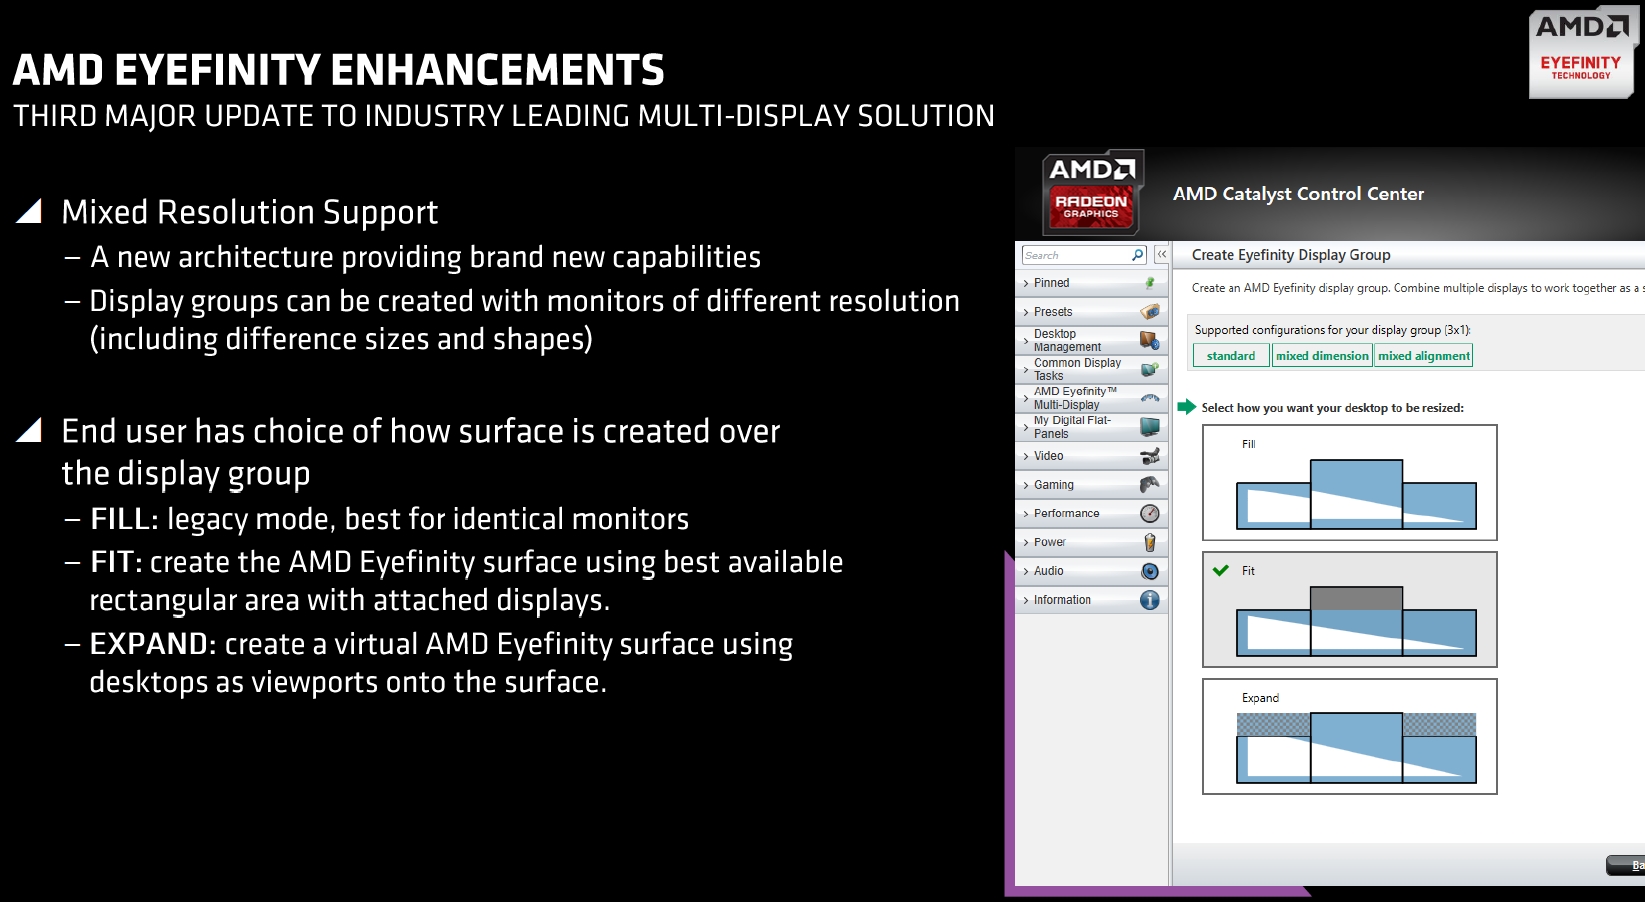Click the Information circle icon
The width and height of the screenshot is (1645, 902).
click(x=1150, y=600)
